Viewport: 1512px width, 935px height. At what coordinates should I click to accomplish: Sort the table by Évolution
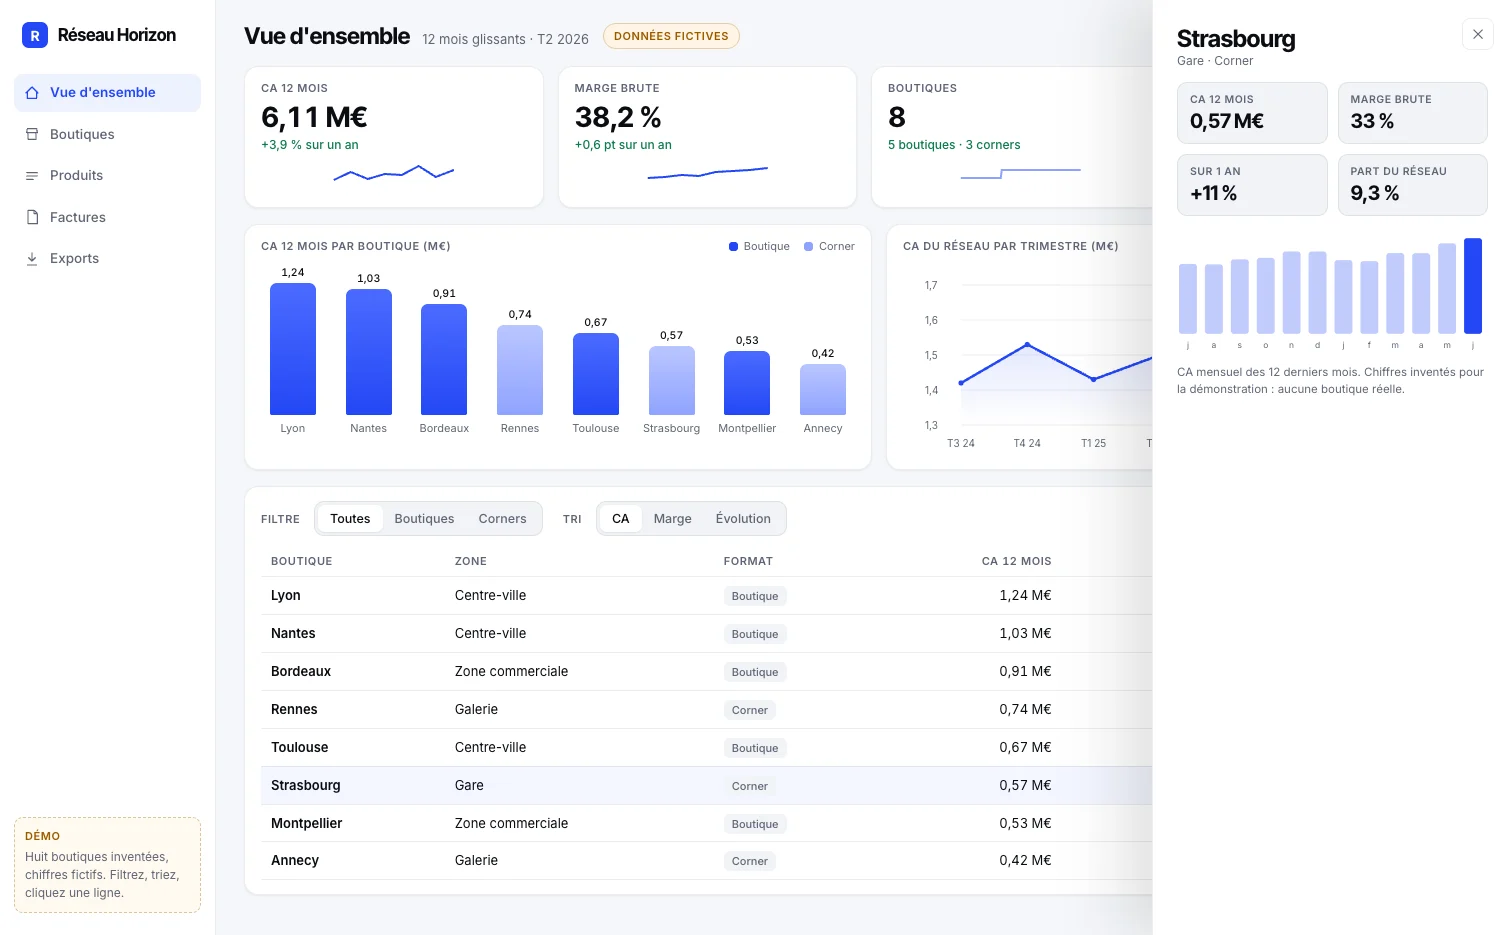coord(743,519)
